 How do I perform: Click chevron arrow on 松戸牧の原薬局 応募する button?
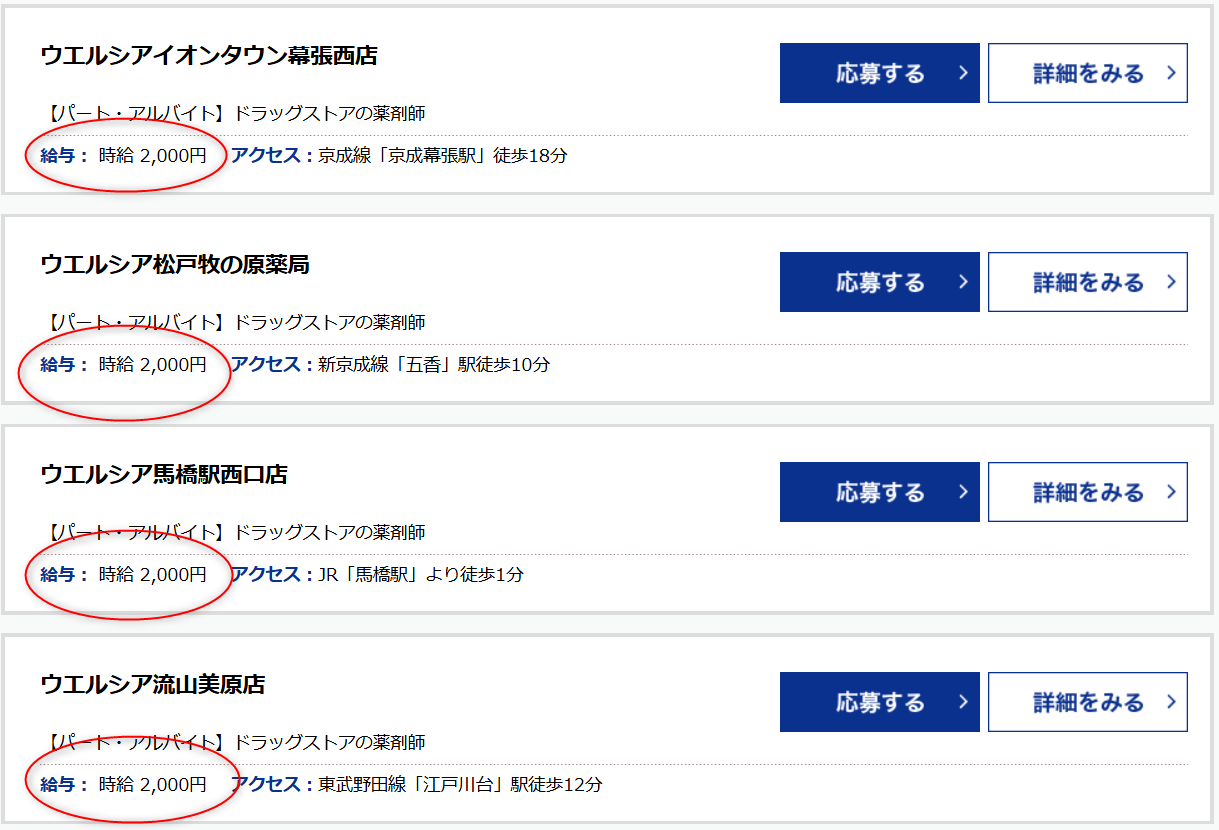[963, 282]
